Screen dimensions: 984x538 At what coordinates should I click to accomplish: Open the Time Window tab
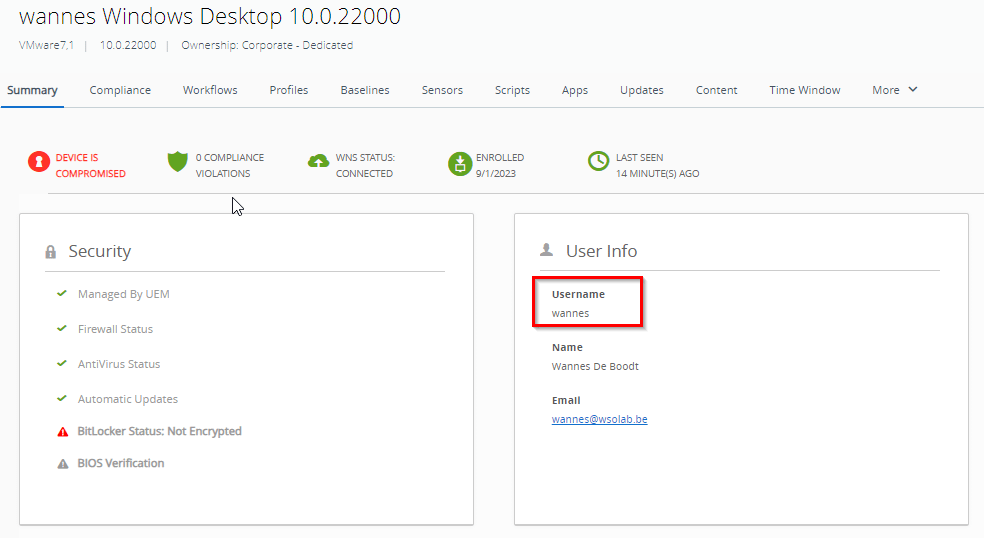804,90
